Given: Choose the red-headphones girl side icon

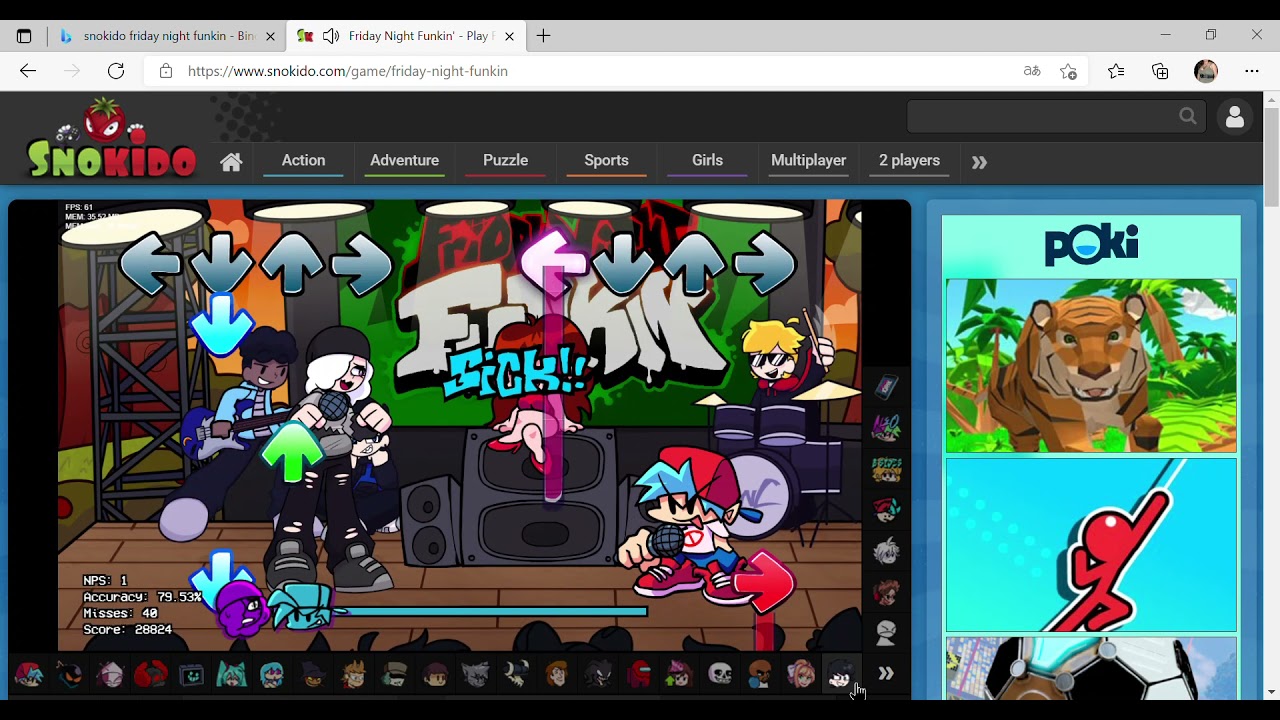Looking at the screenshot, I should (x=886, y=592).
